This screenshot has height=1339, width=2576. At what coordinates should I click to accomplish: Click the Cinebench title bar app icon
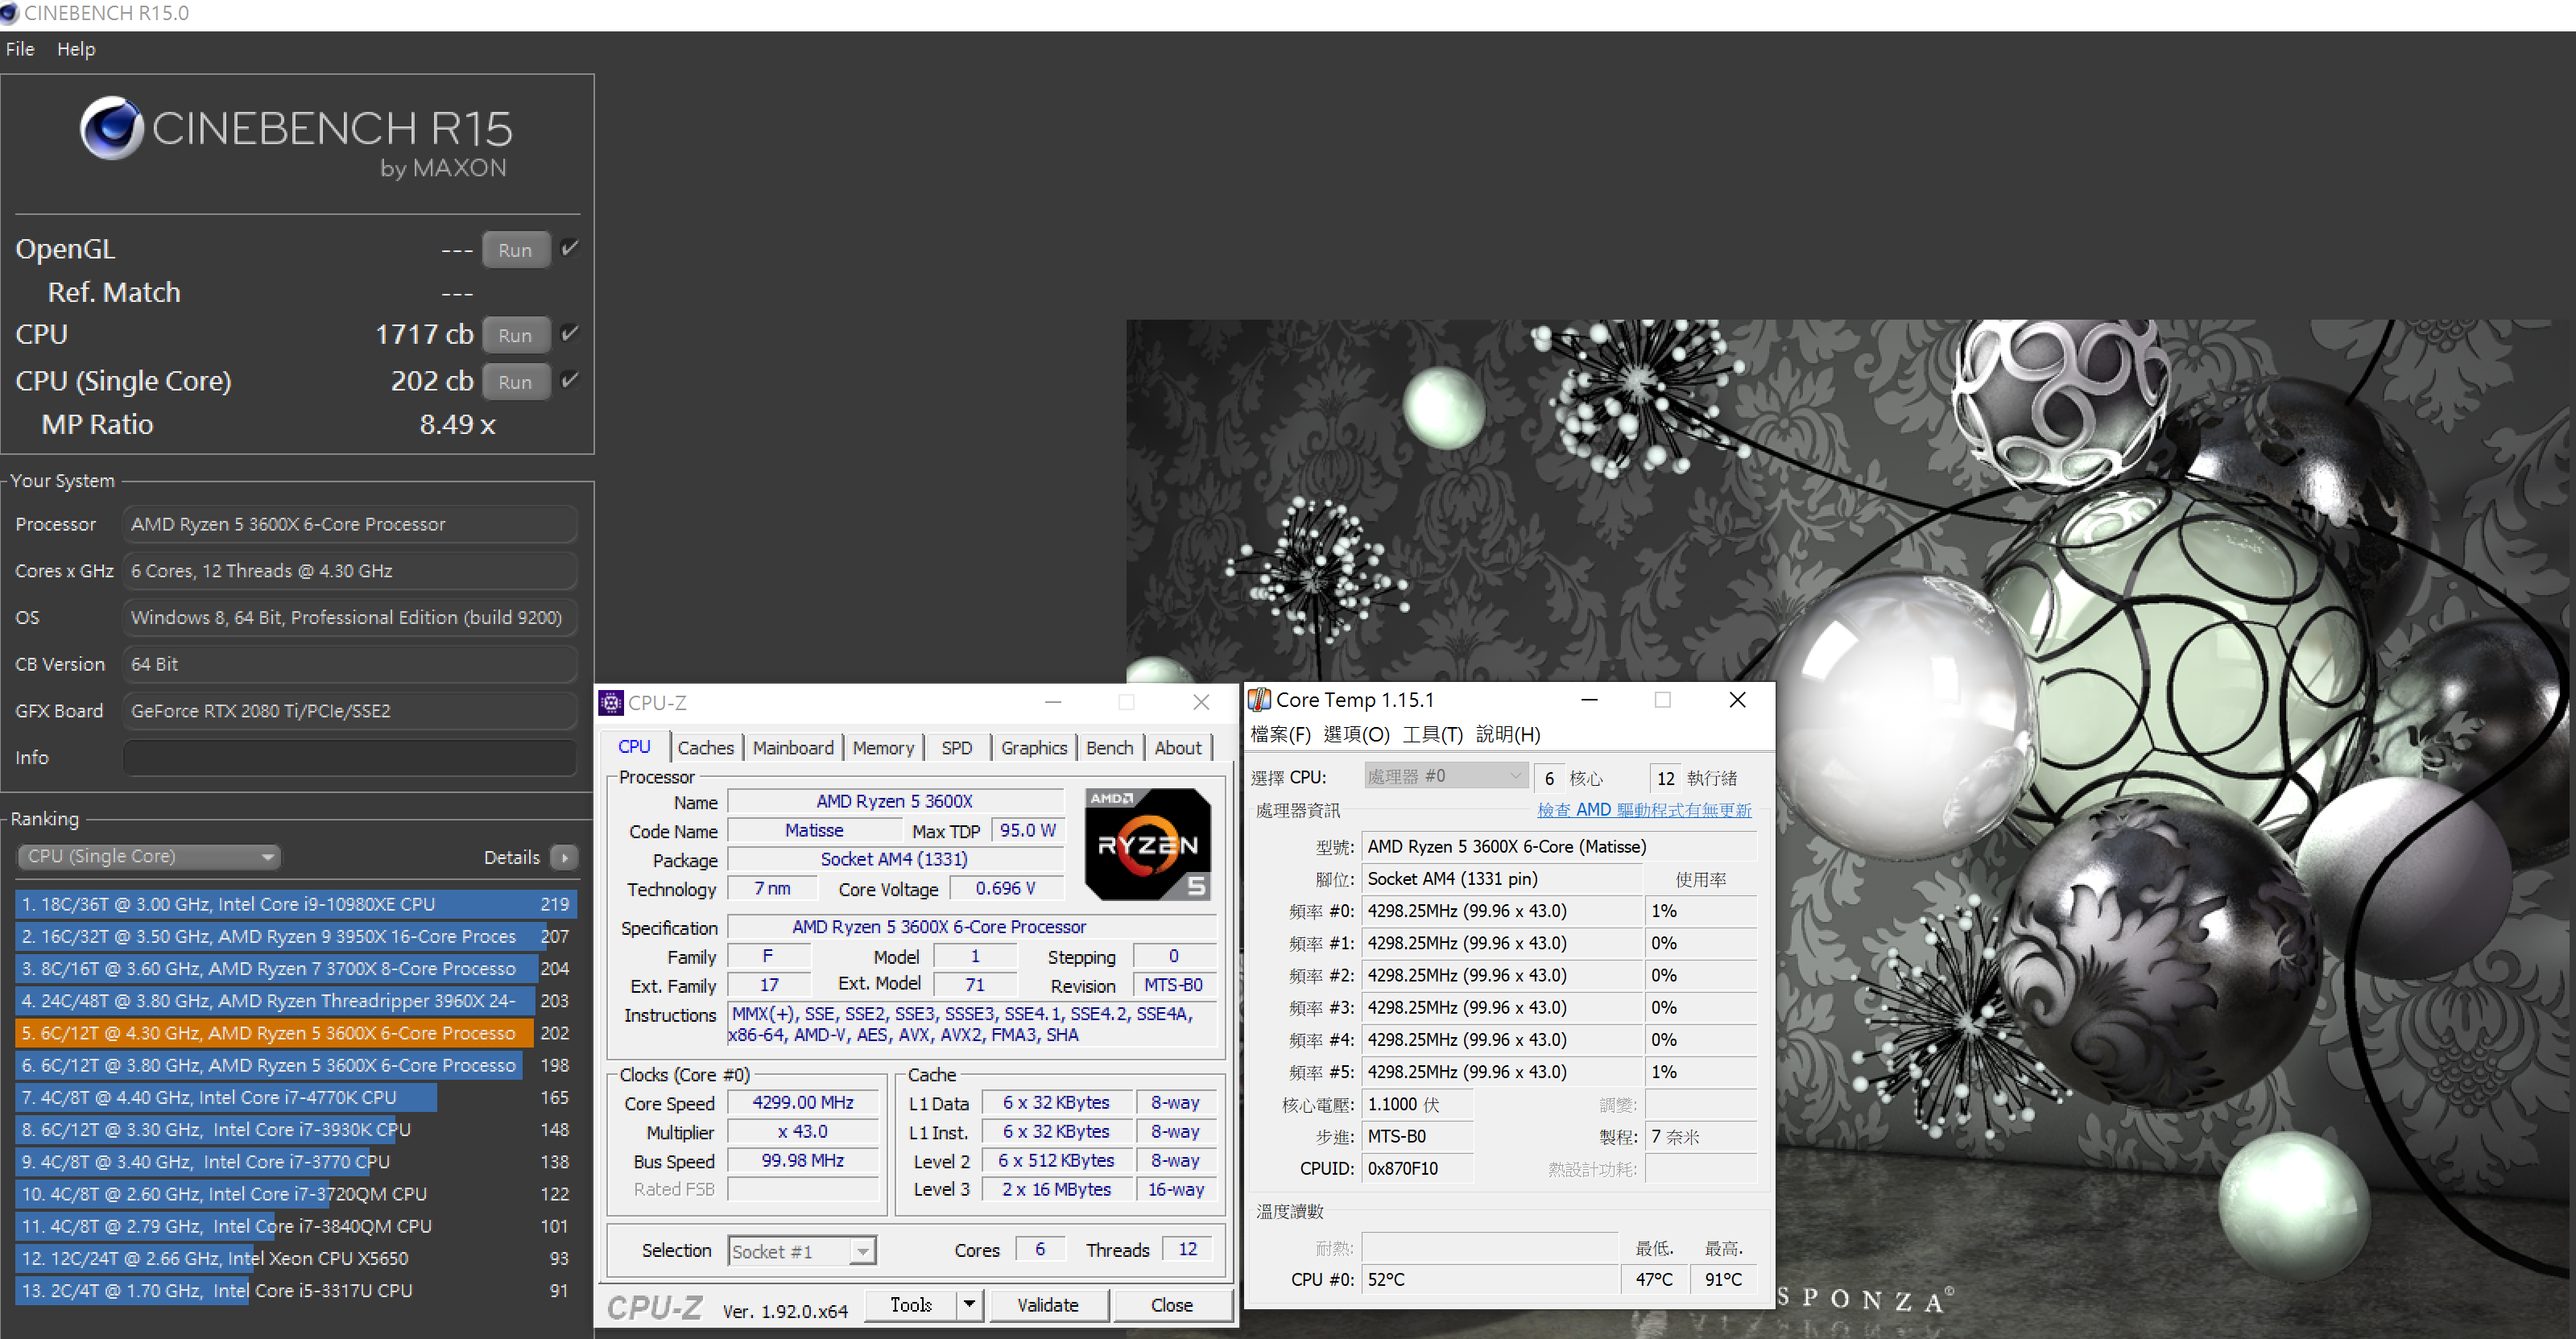[10, 13]
